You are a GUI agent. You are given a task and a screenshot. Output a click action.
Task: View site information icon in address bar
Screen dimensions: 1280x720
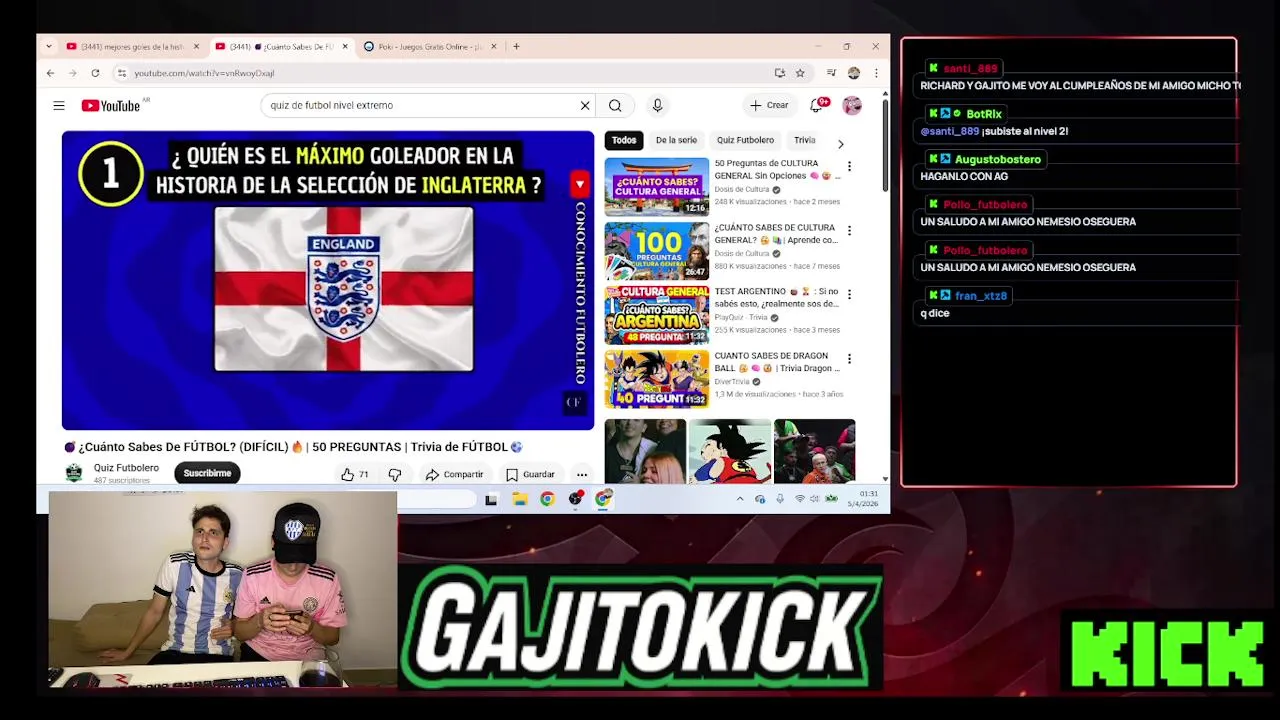(x=122, y=73)
